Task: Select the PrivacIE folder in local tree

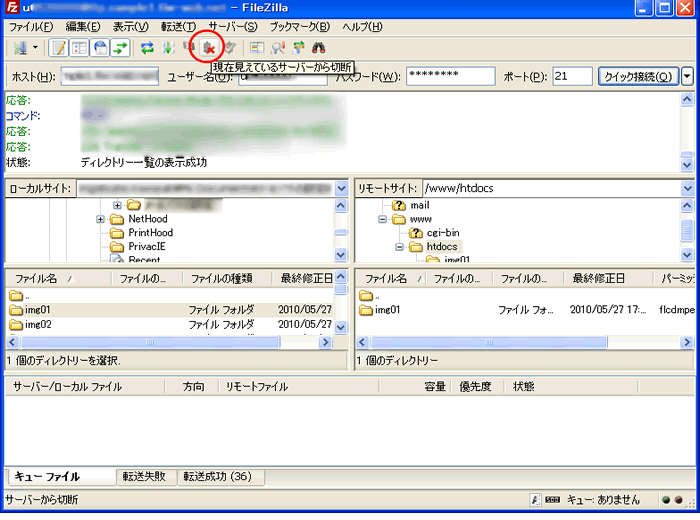Action: [x=147, y=247]
